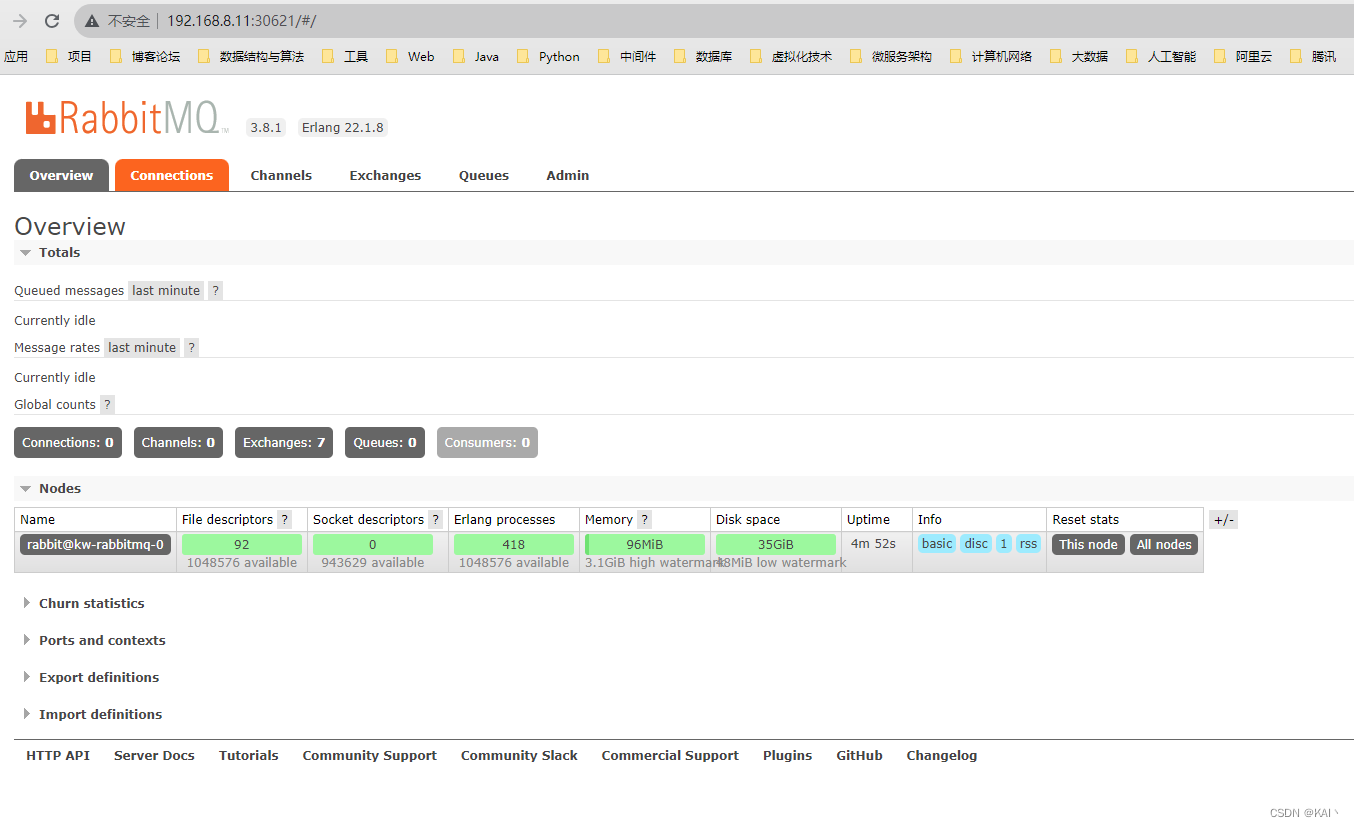This screenshot has width=1354, height=827.
Task: Click the Disk space 35GiB bar
Action: [776, 544]
